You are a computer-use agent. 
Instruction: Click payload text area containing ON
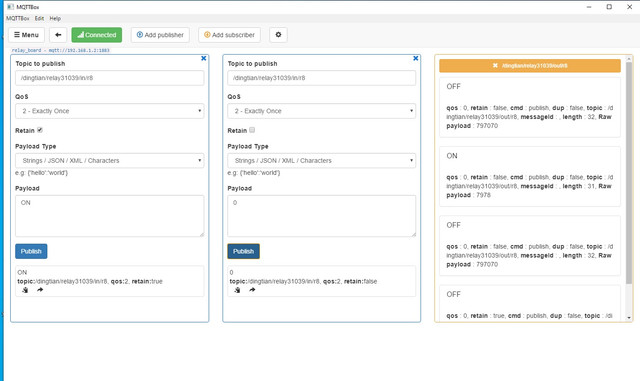click(x=109, y=216)
